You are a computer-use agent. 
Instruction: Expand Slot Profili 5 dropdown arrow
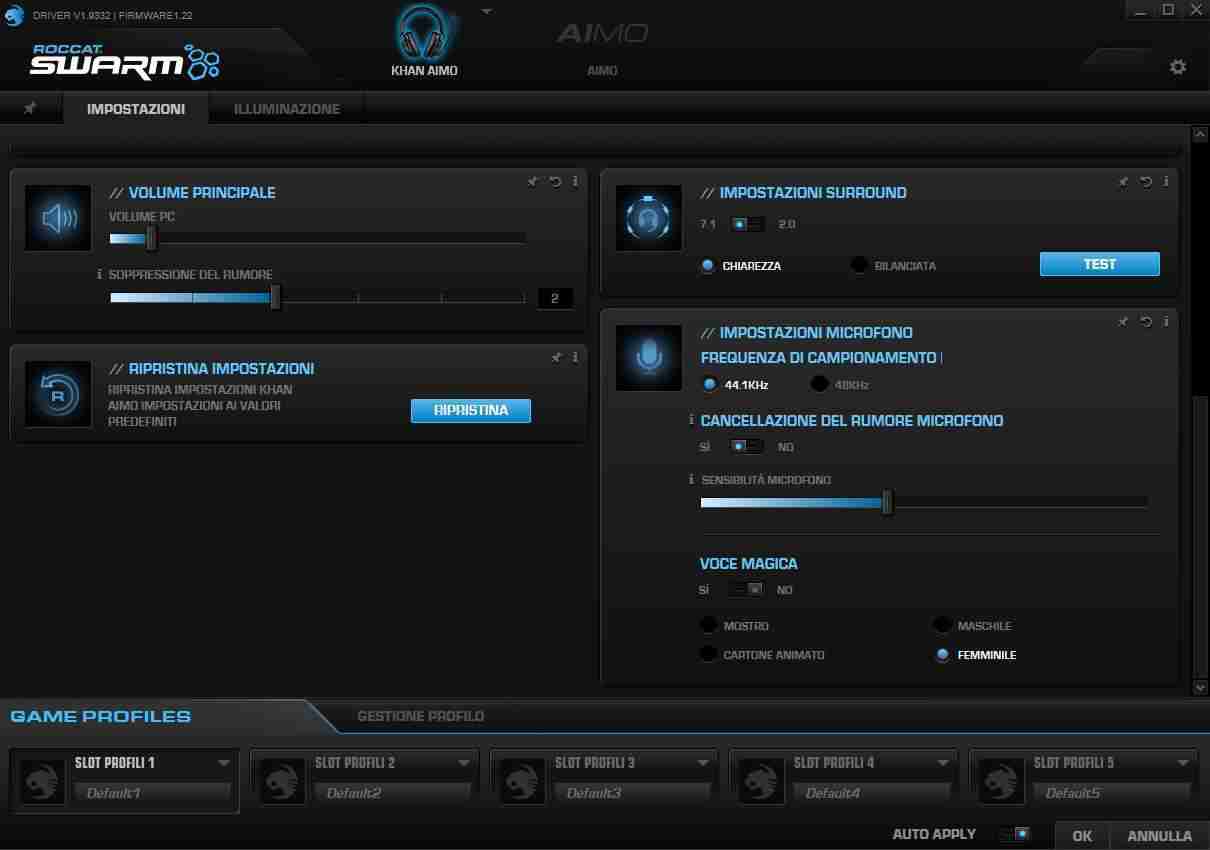1182,763
